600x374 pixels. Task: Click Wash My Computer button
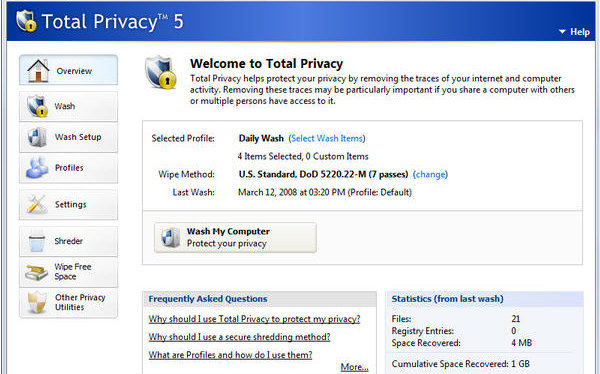tap(235, 237)
